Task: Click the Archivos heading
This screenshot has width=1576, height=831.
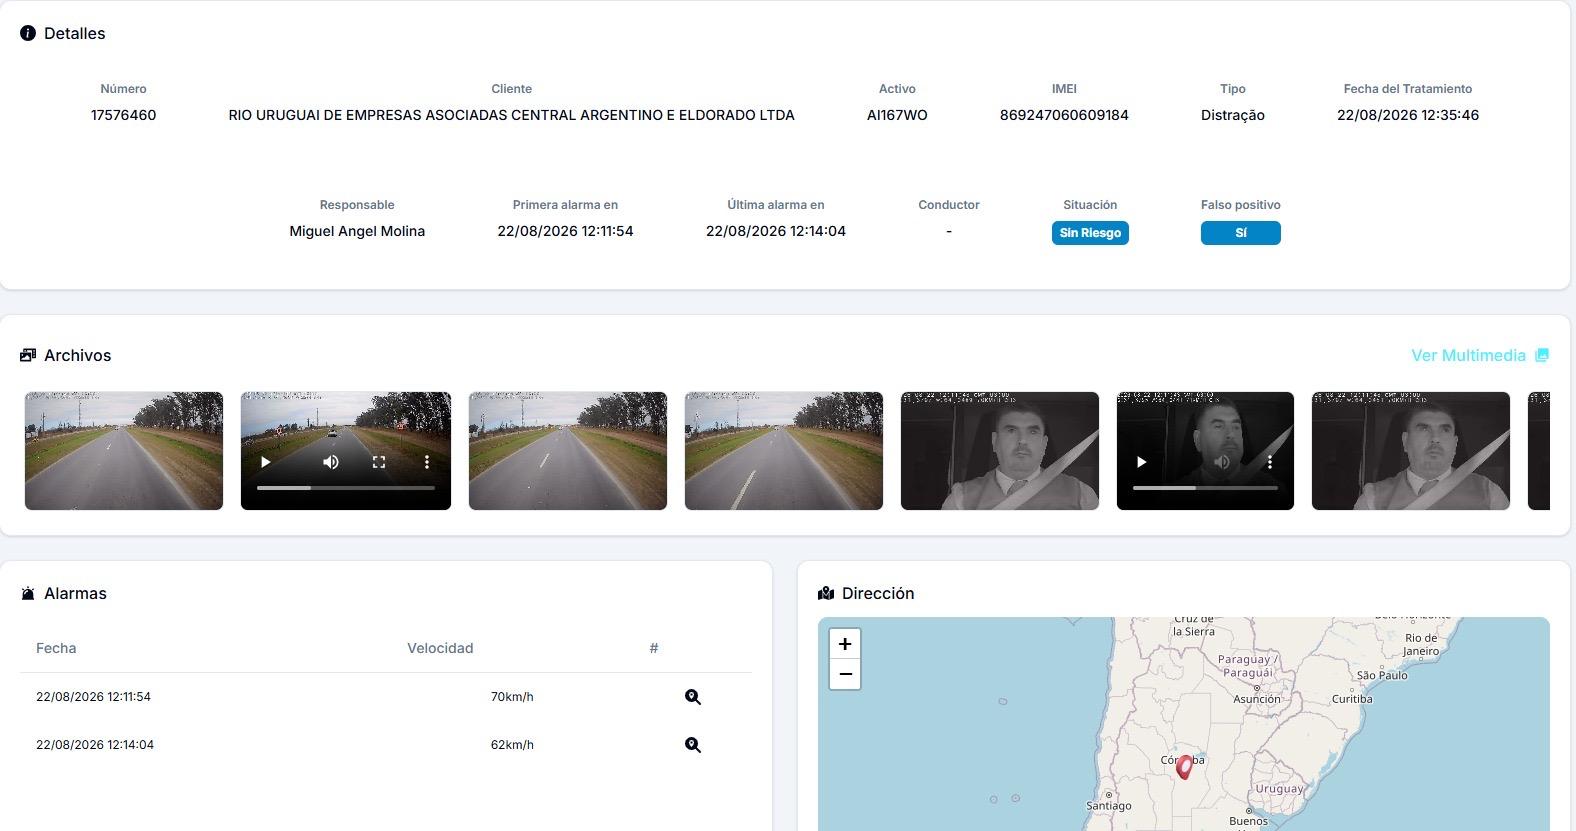Action: pyautogui.click(x=78, y=355)
